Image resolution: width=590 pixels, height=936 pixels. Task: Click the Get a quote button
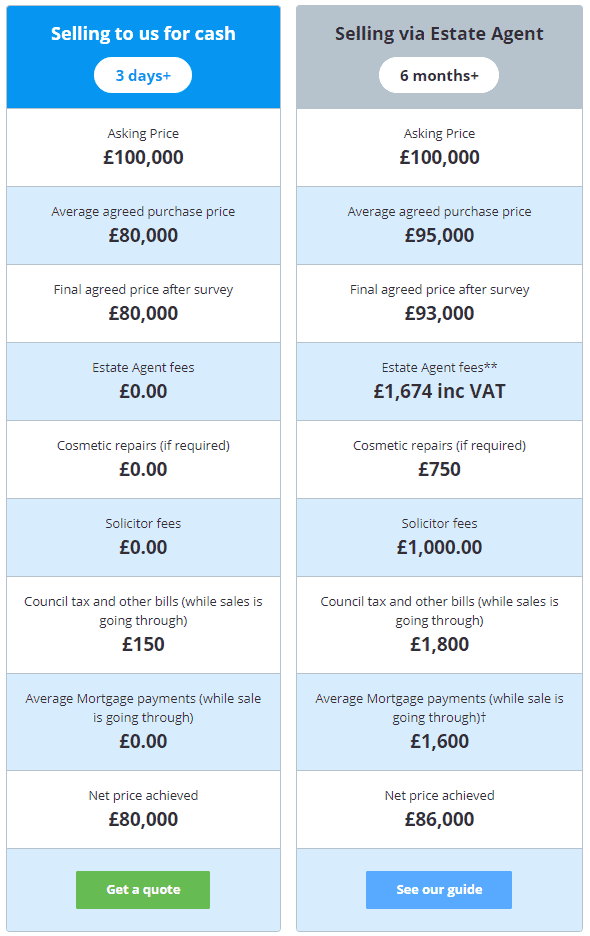[142, 889]
